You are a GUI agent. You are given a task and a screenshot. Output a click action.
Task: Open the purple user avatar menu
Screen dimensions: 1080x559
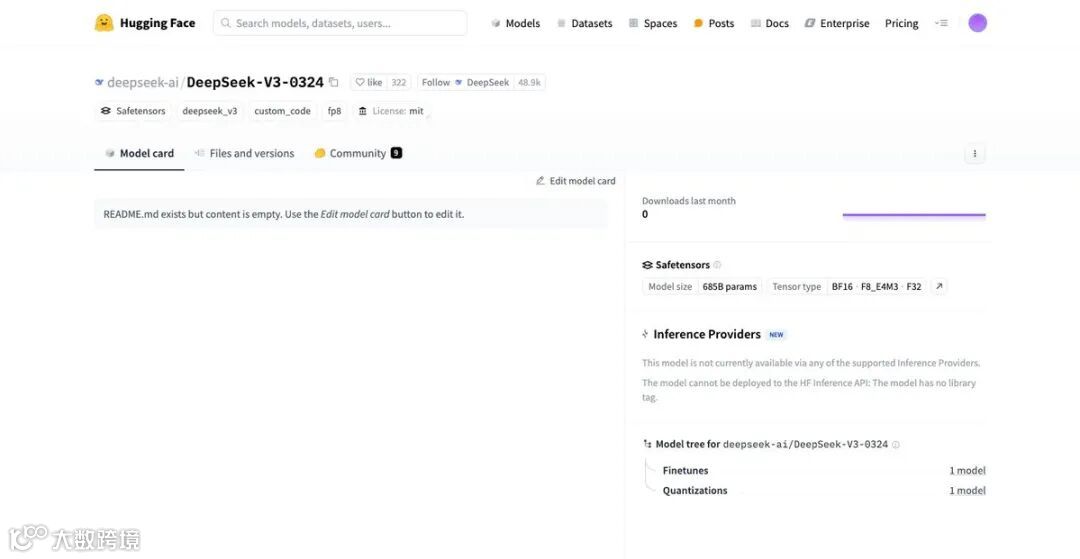[977, 23]
